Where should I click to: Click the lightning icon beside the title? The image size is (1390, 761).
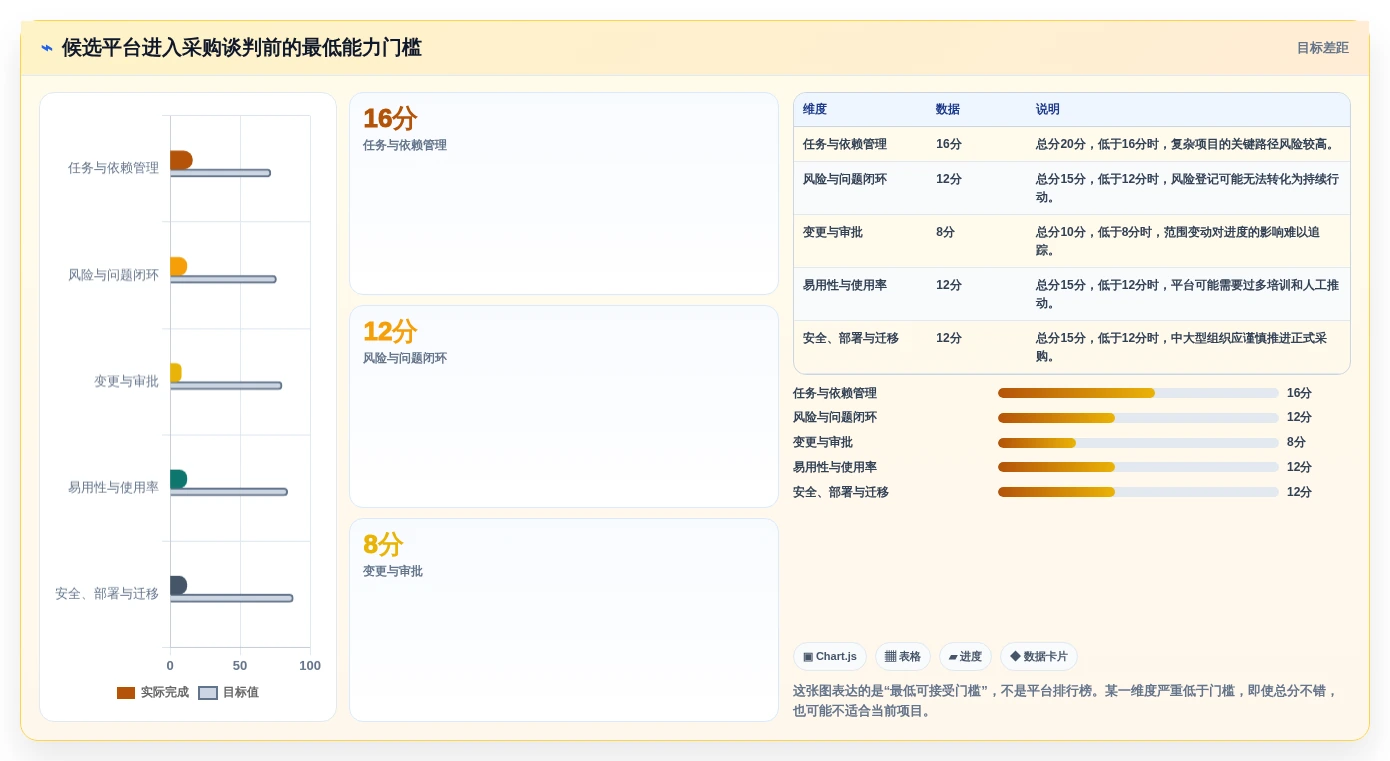47,48
